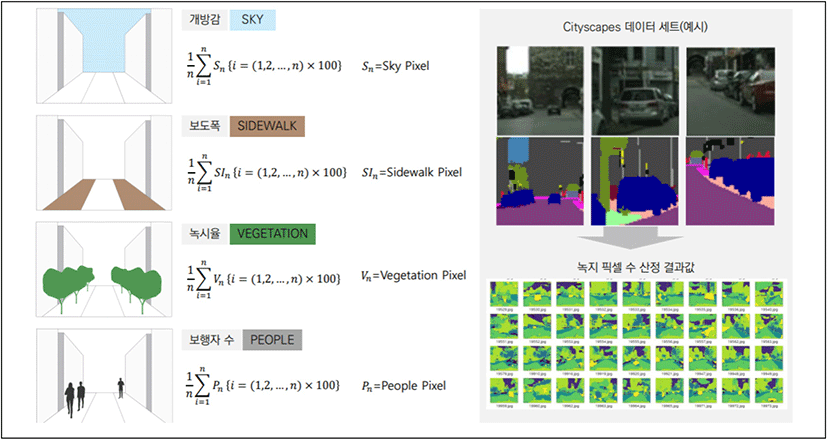Click the brown sidewalk street diagram
Screen dimensions: 827x440
pyautogui.click(x=104, y=163)
